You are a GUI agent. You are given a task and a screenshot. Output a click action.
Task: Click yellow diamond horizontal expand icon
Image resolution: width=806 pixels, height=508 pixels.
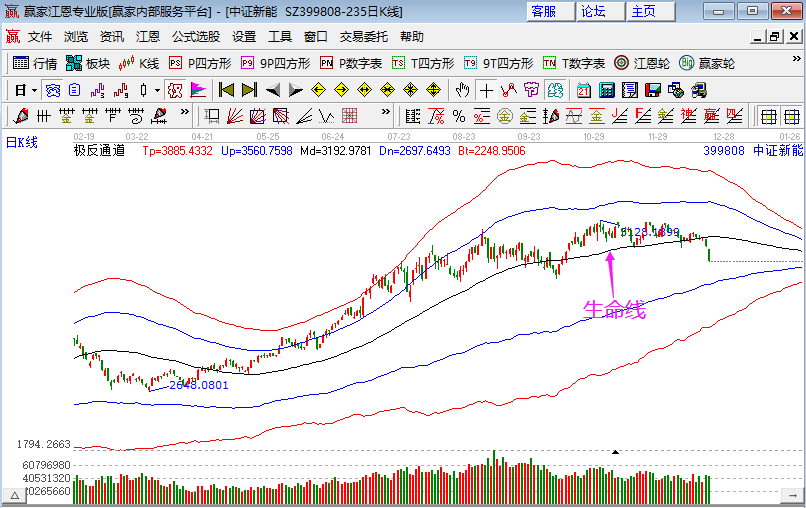[x=364, y=90]
